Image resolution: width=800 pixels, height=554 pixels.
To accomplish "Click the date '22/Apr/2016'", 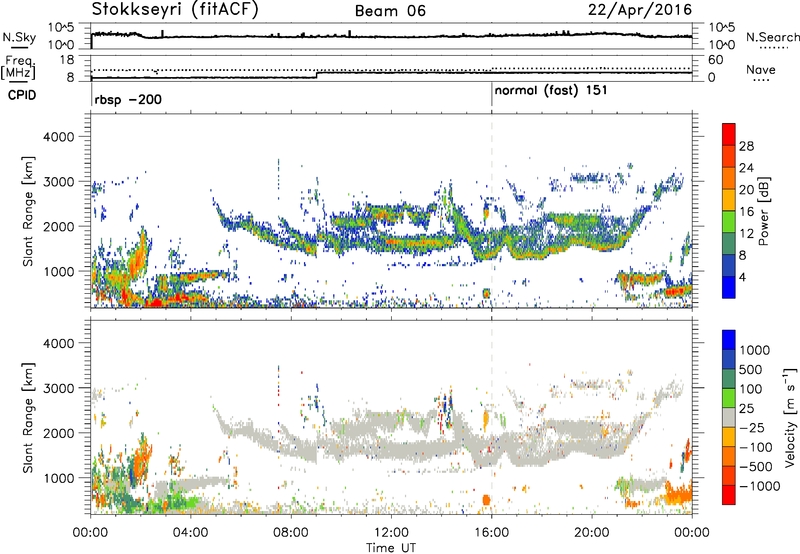I will pyautogui.click(x=640, y=10).
